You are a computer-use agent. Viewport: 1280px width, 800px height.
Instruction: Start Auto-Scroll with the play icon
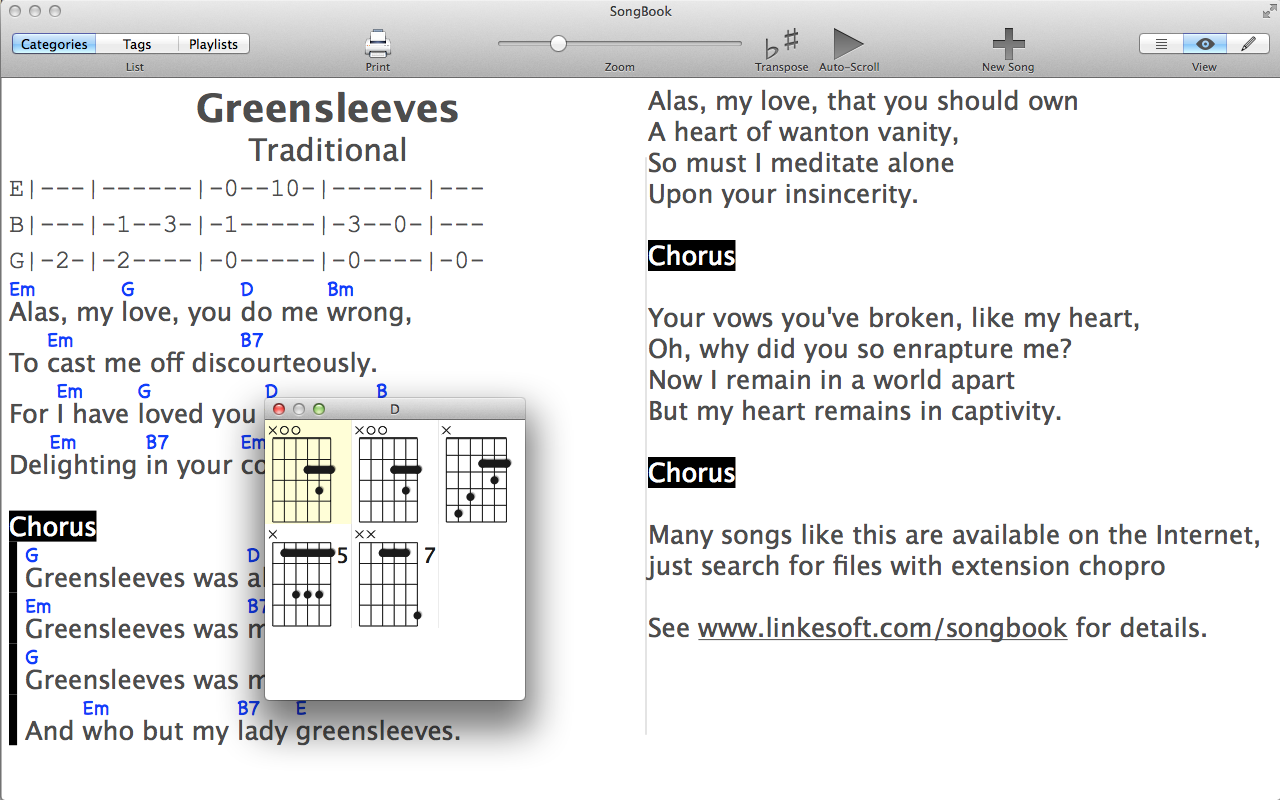click(x=848, y=44)
